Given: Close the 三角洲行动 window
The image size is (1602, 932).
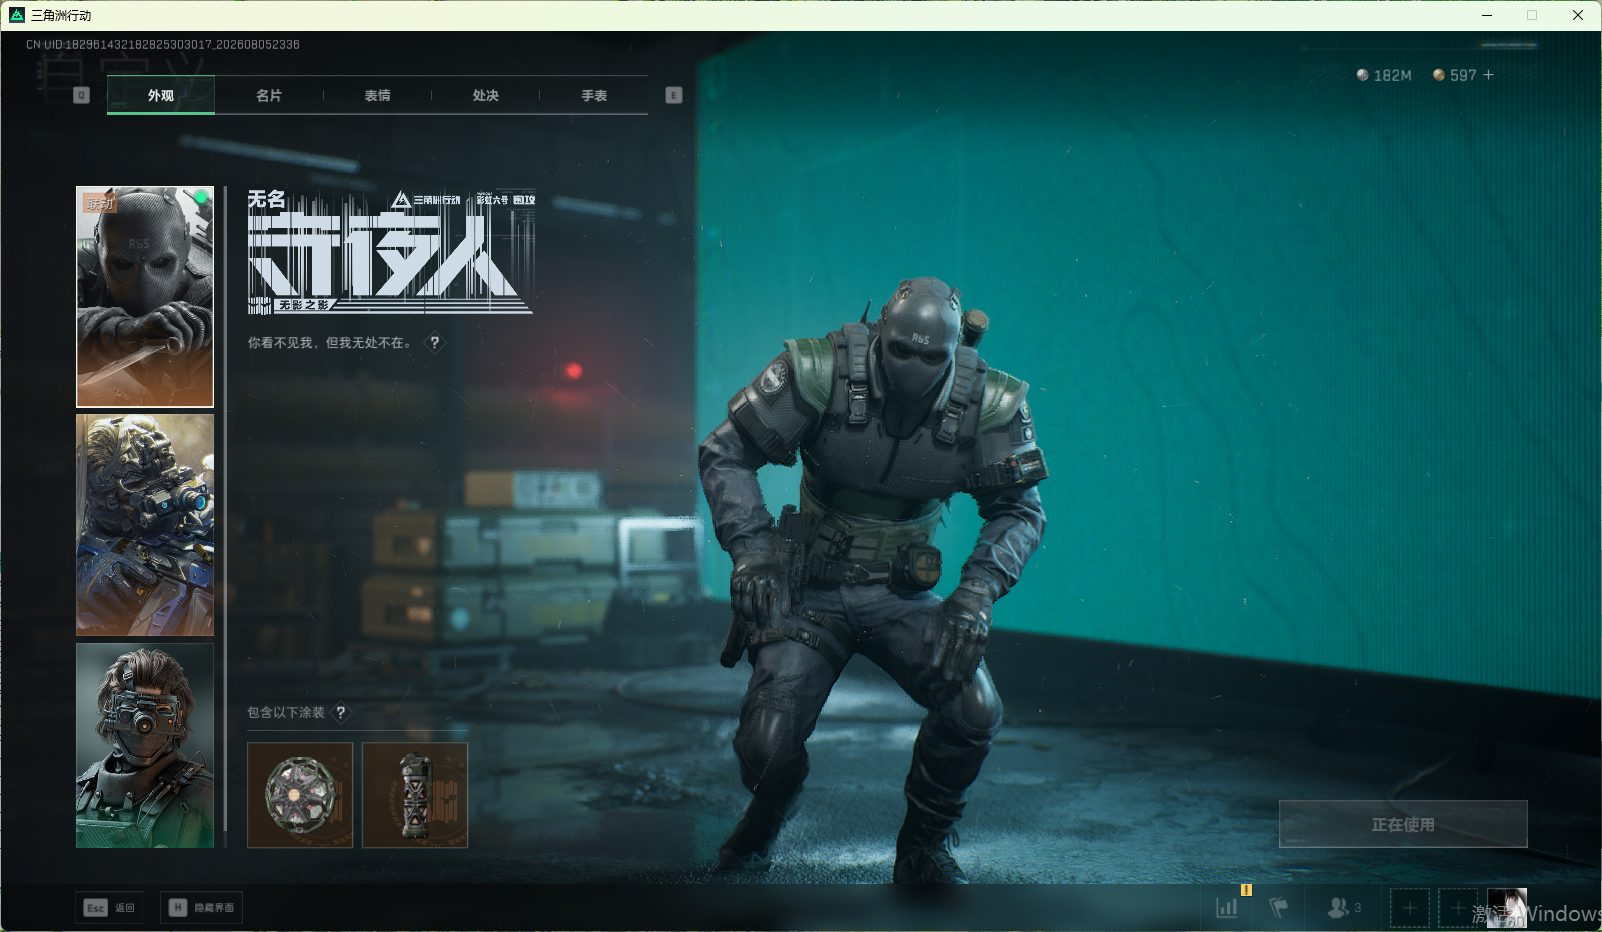Looking at the screenshot, I should [x=1578, y=15].
